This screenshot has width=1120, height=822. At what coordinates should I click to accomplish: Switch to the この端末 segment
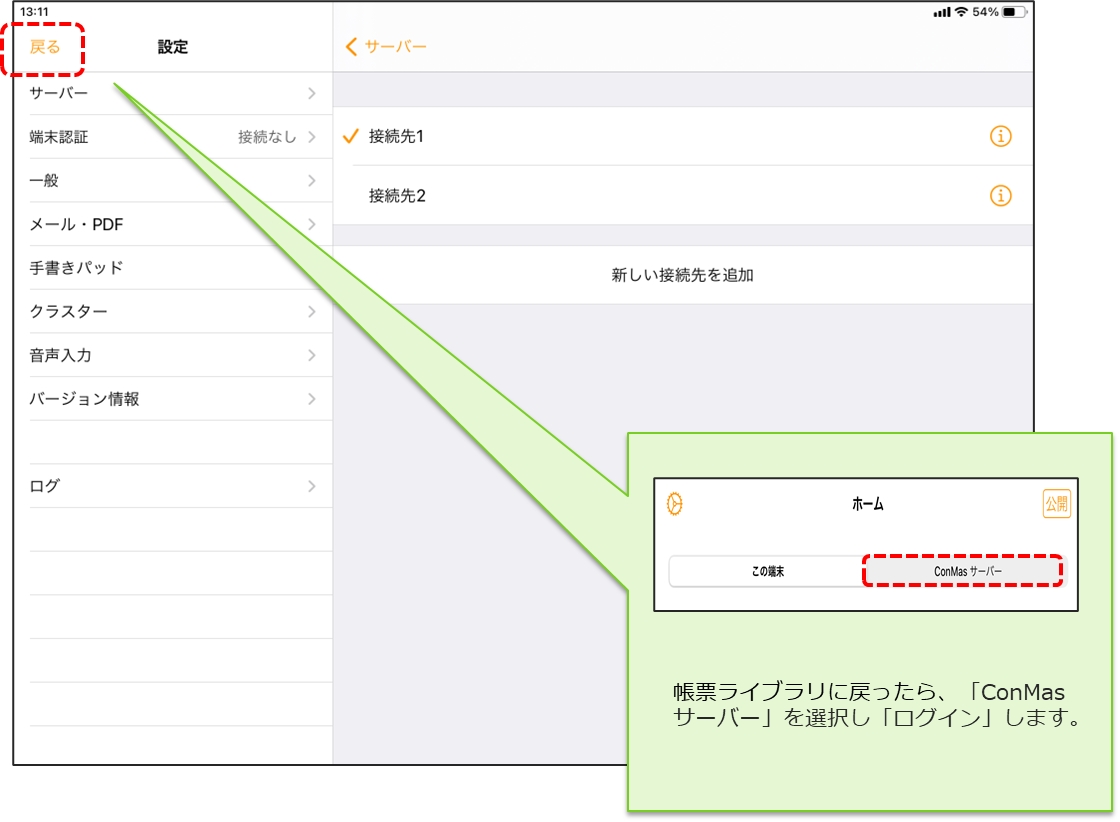tap(767, 571)
